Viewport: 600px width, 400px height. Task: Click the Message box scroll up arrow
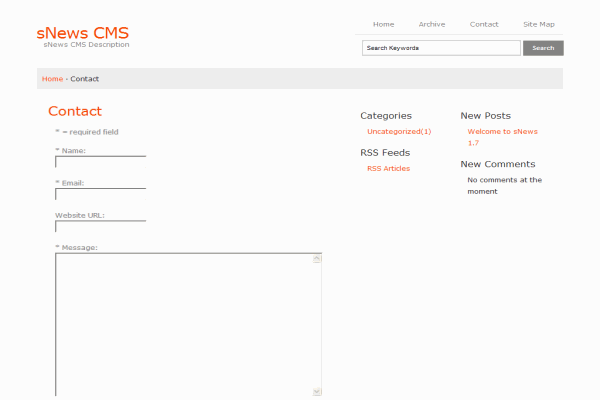click(x=317, y=258)
